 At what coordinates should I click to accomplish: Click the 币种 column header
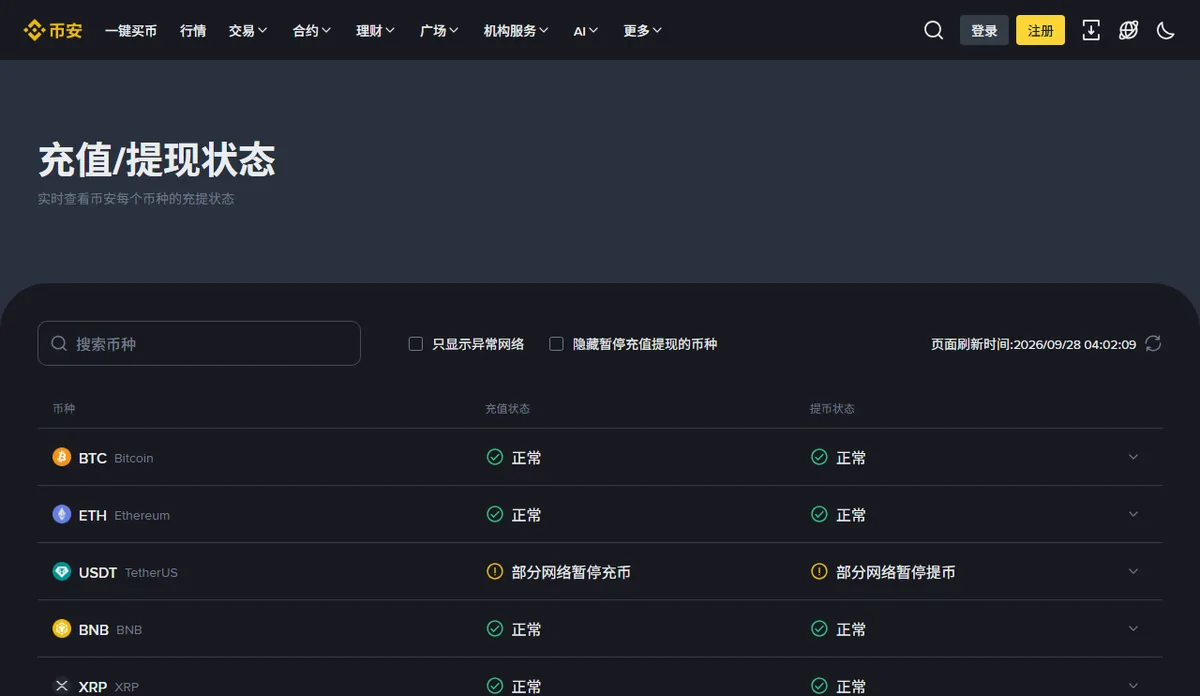(x=64, y=409)
